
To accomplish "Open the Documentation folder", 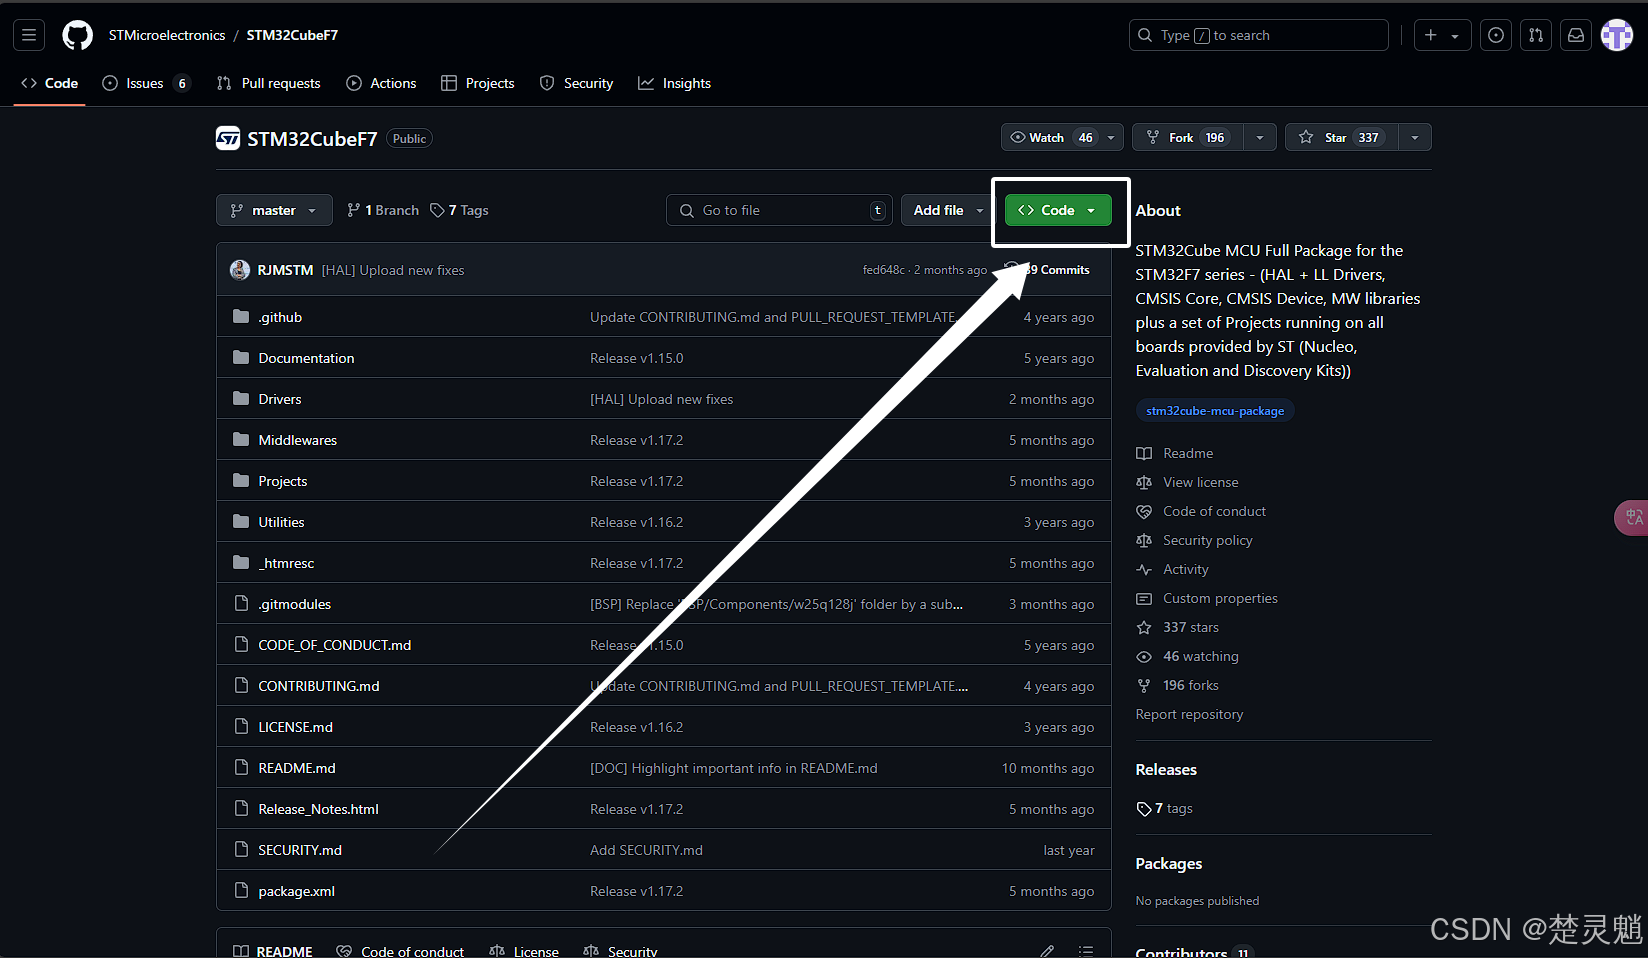I will click(306, 358).
